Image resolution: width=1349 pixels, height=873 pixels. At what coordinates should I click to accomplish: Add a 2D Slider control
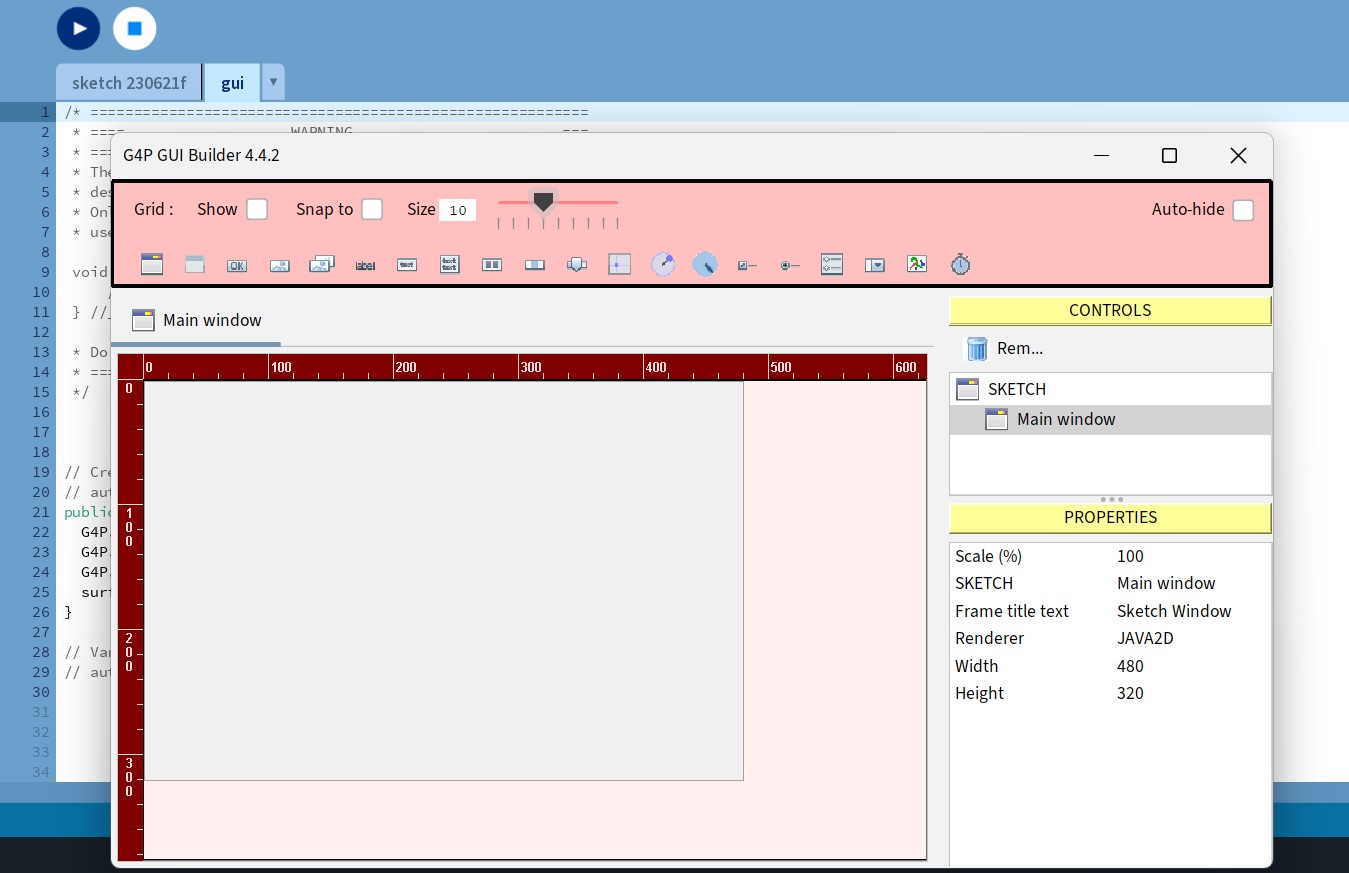pyautogui.click(x=620, y=264)
